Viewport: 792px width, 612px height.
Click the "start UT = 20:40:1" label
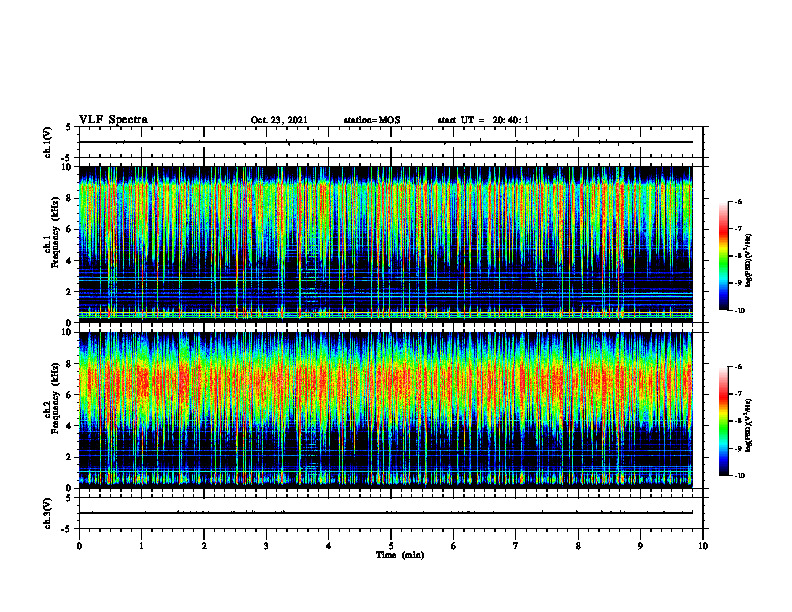coord(483,120)
